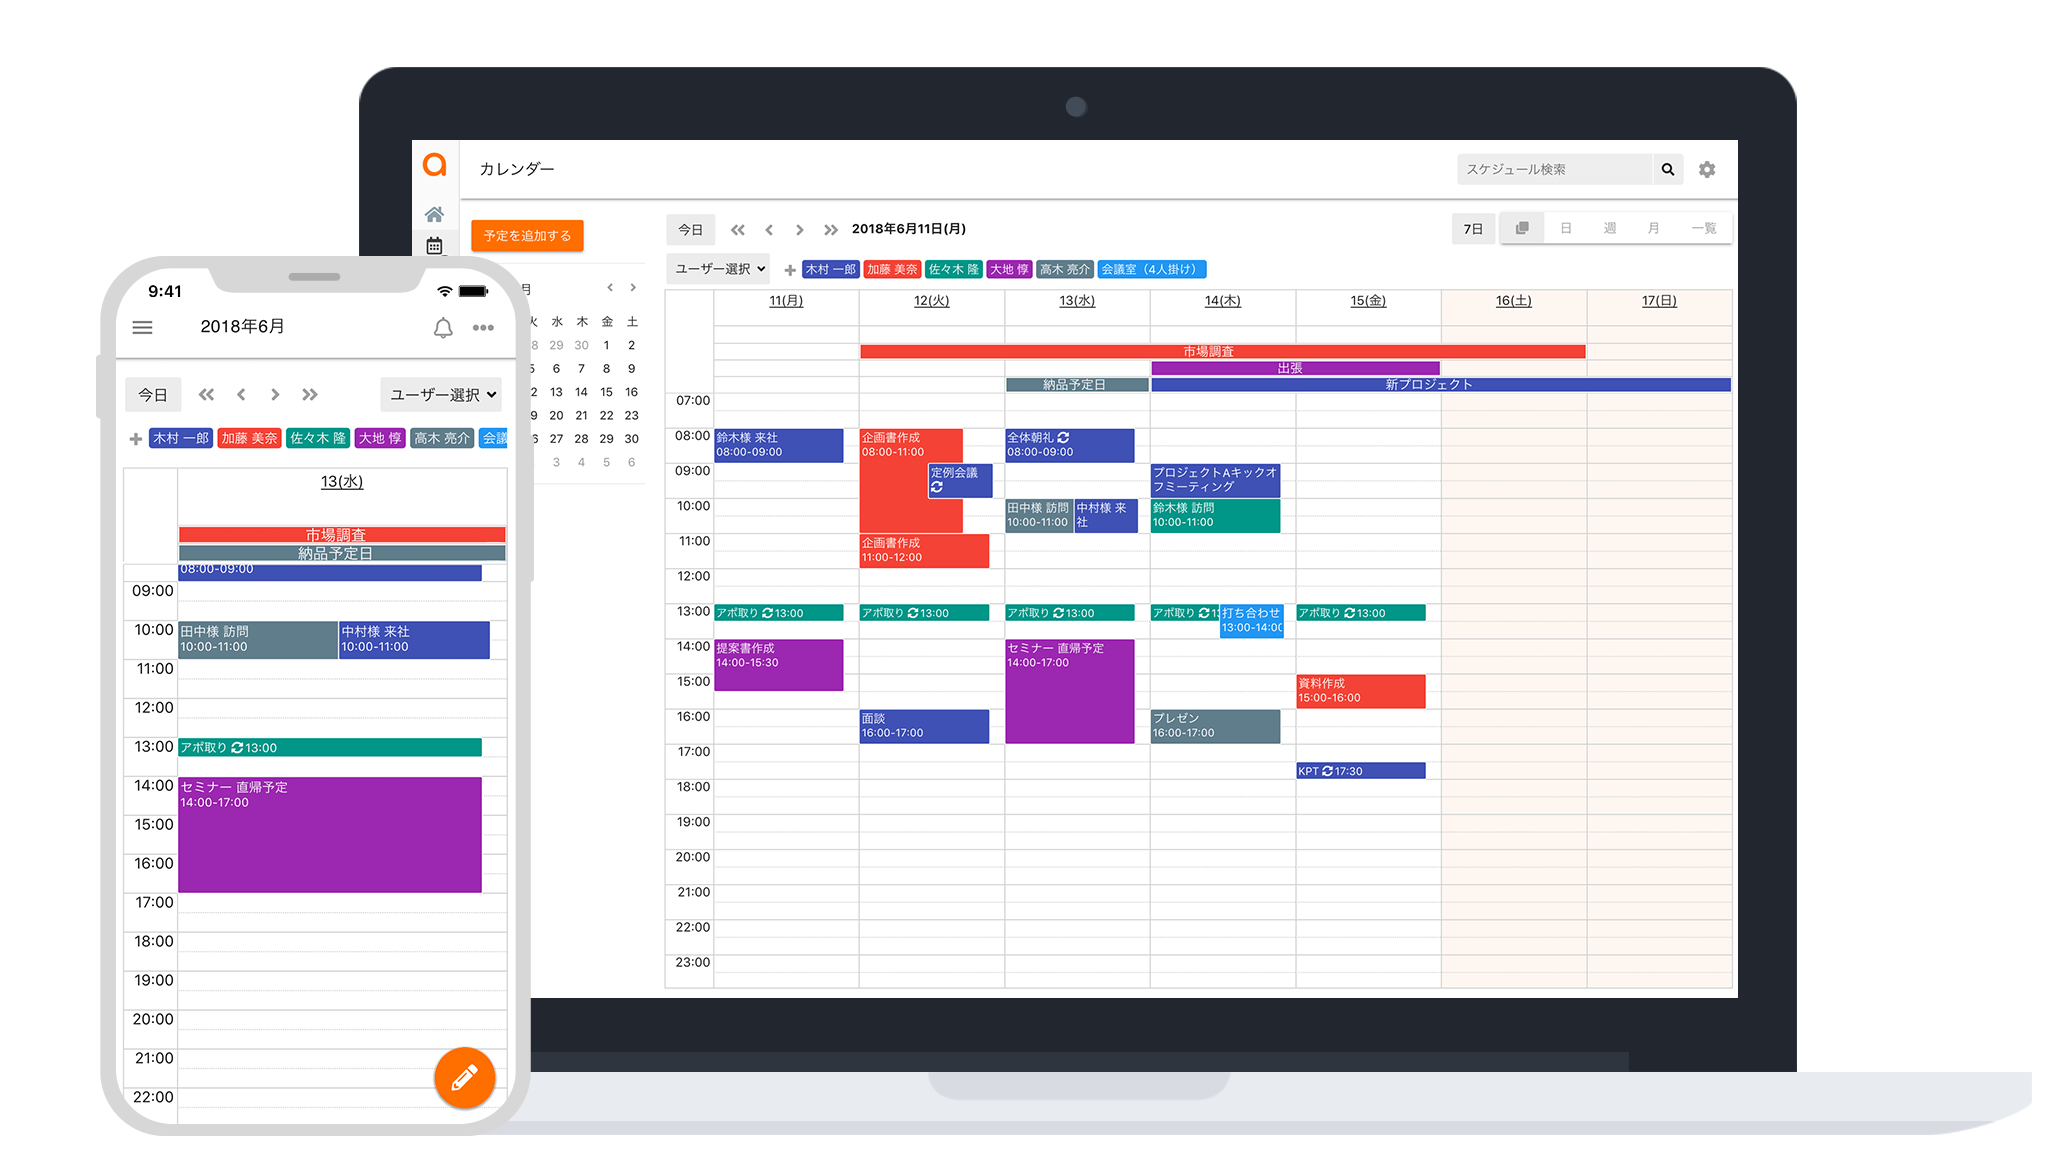Open notification bell on phone
Screen dimensions: 2048x1176
point(443,327)
